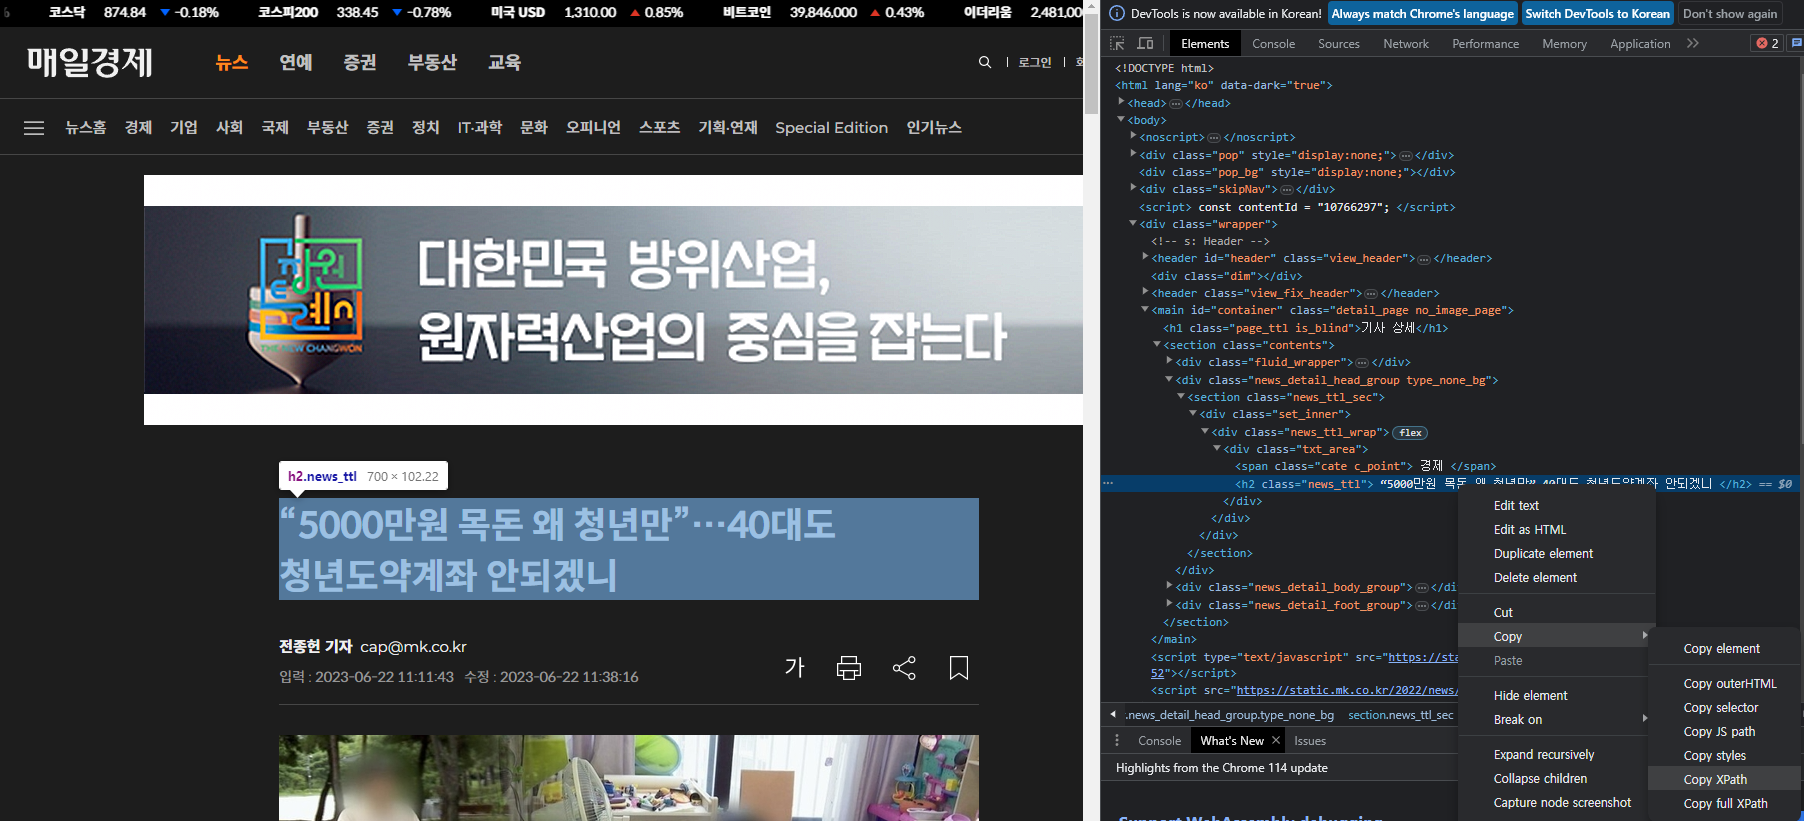Screen dimensions: 1804x821
Task: Expand the div class pop node
Action: [x=1133, y=154]
